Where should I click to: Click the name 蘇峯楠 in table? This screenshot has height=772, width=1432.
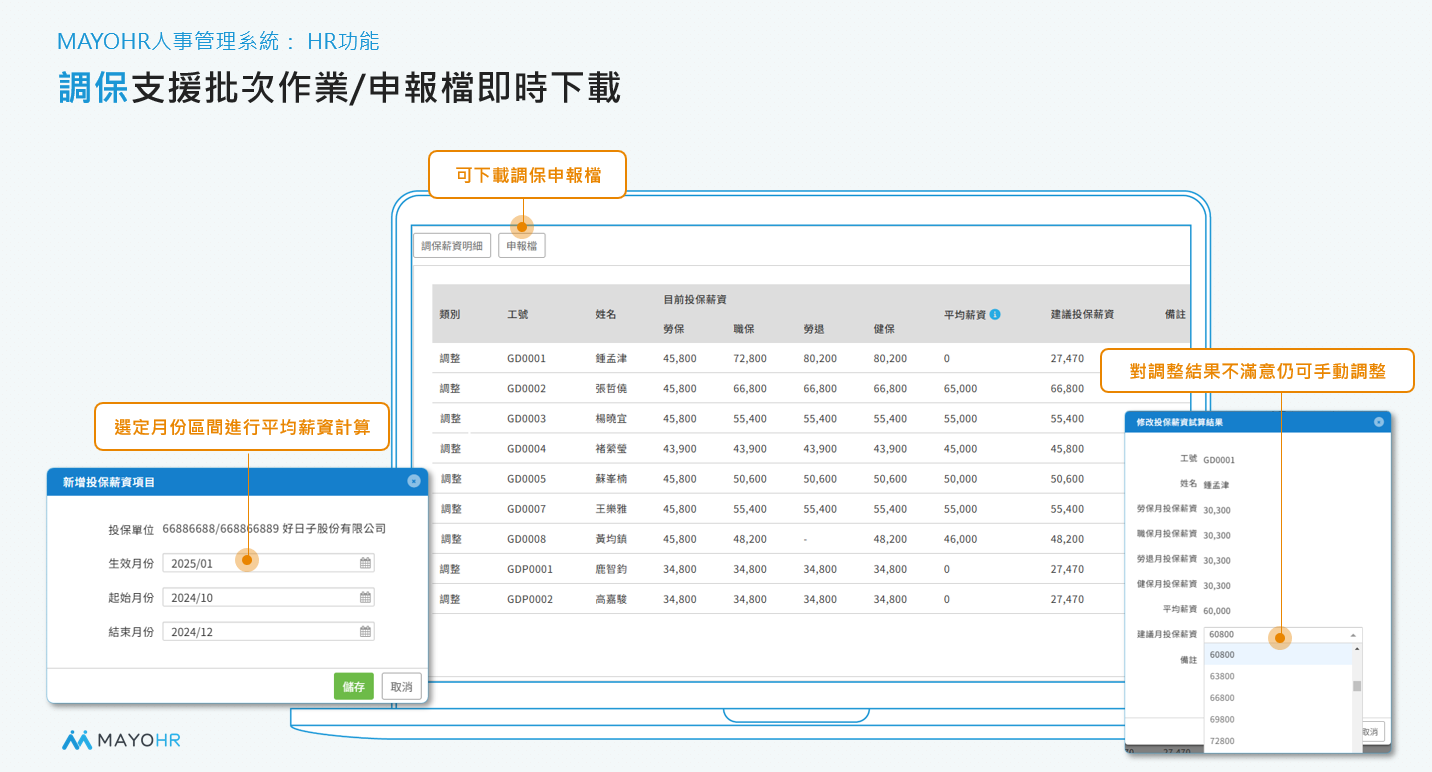point(611,478)
